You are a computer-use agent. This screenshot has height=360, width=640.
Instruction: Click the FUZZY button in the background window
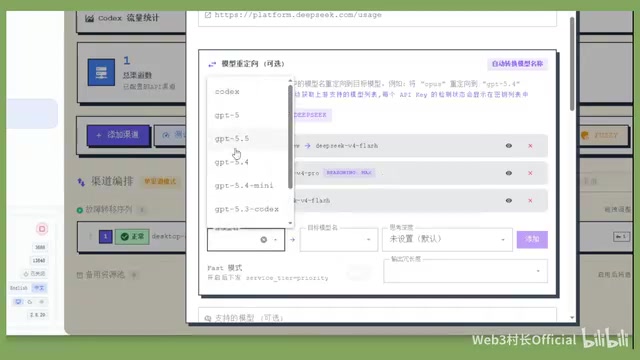604,136
